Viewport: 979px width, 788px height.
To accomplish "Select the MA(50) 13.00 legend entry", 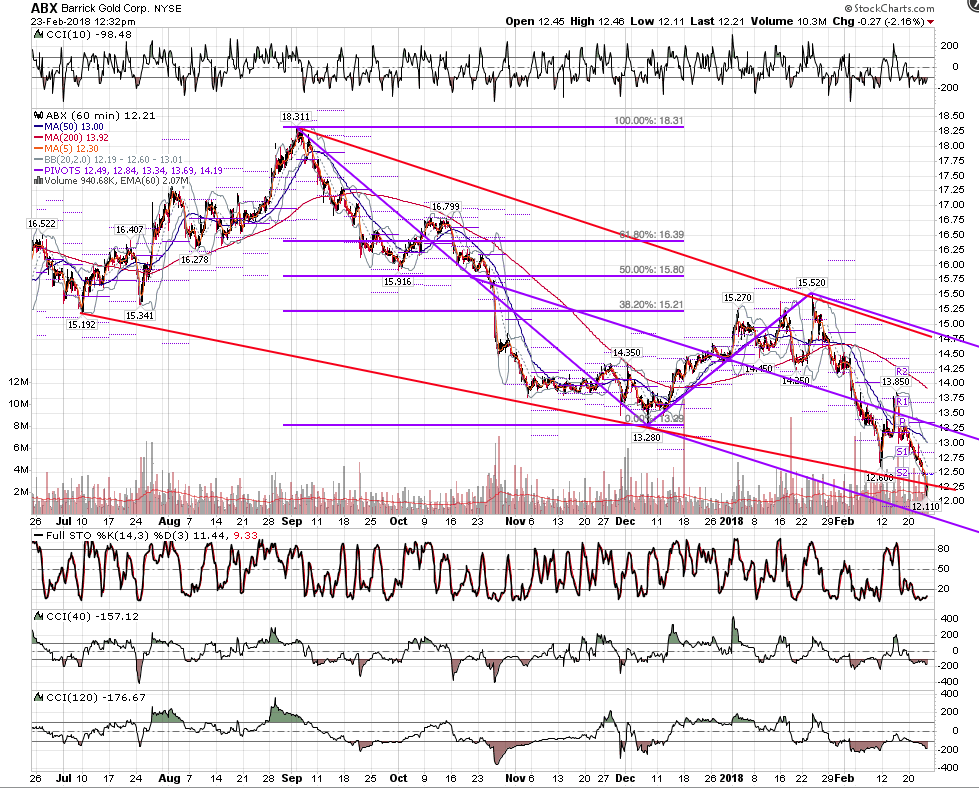I will click(x=69, y=127).
